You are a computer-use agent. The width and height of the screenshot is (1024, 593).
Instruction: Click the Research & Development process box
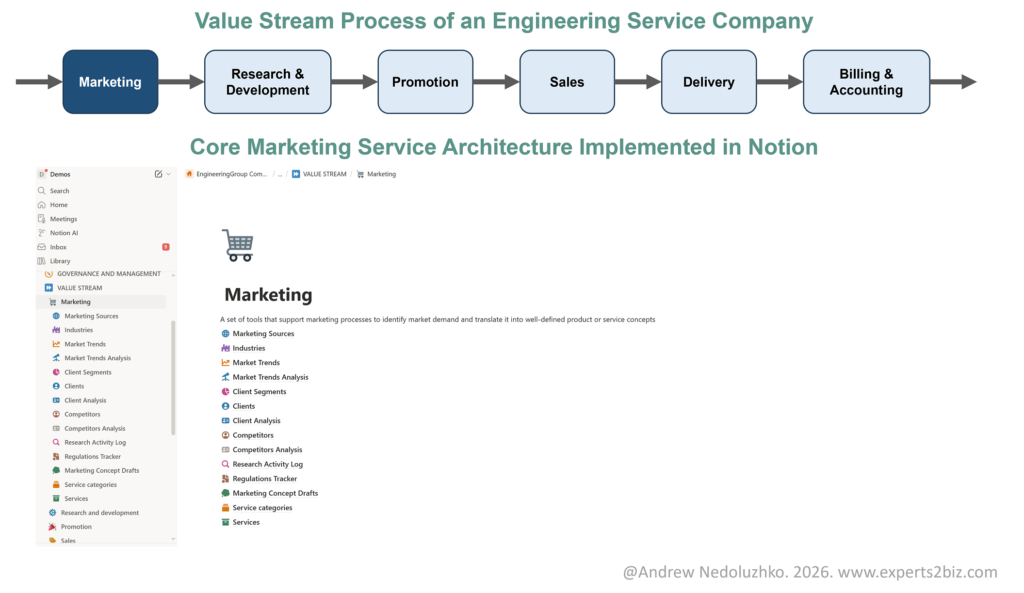[x=267, y=82]
